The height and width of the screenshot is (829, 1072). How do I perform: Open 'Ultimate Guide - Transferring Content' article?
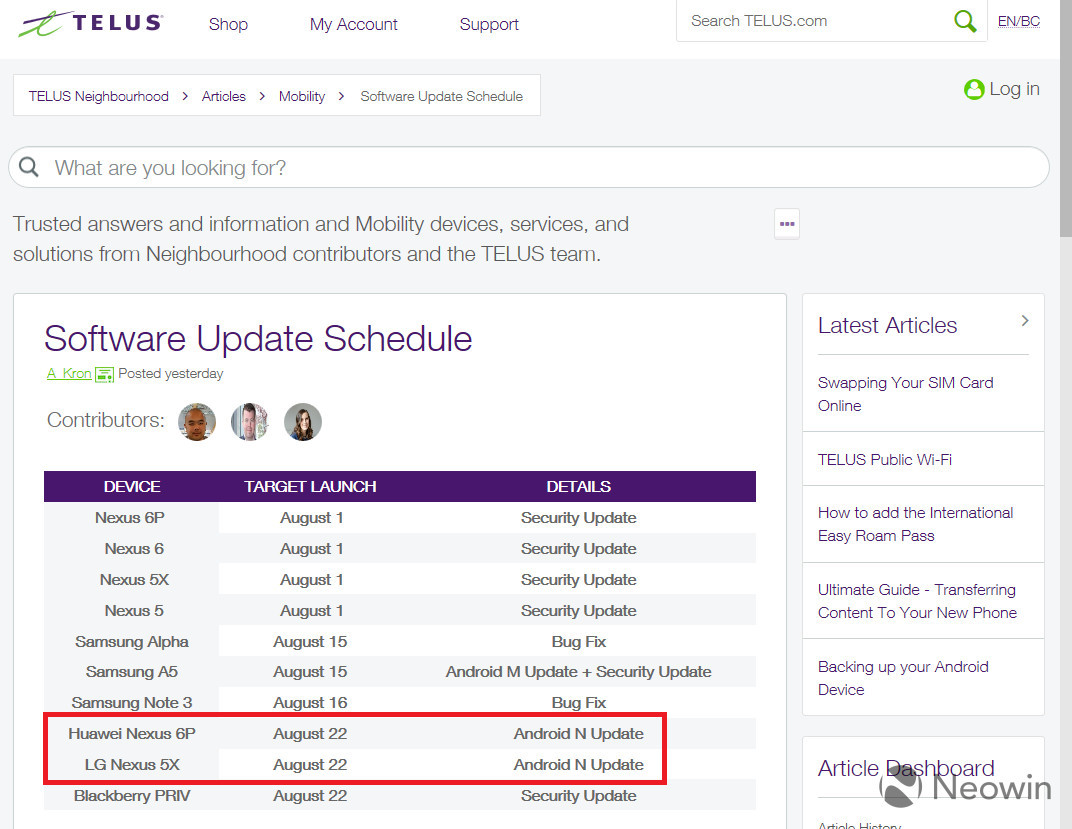917,601
